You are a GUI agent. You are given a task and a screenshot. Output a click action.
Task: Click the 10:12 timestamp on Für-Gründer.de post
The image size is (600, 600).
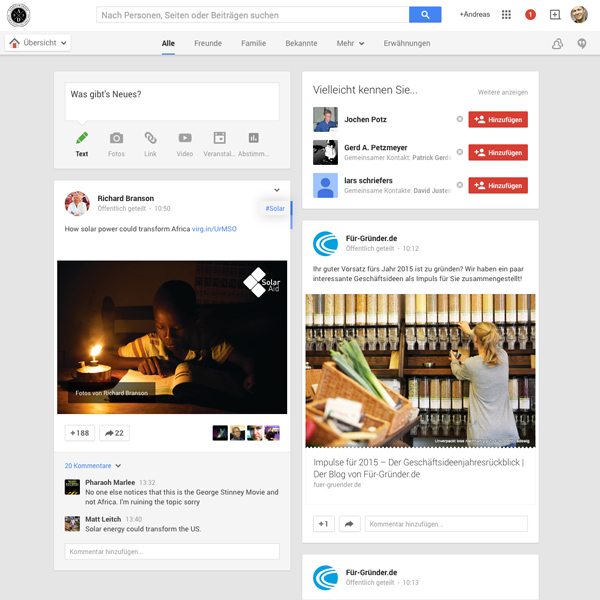411,248
